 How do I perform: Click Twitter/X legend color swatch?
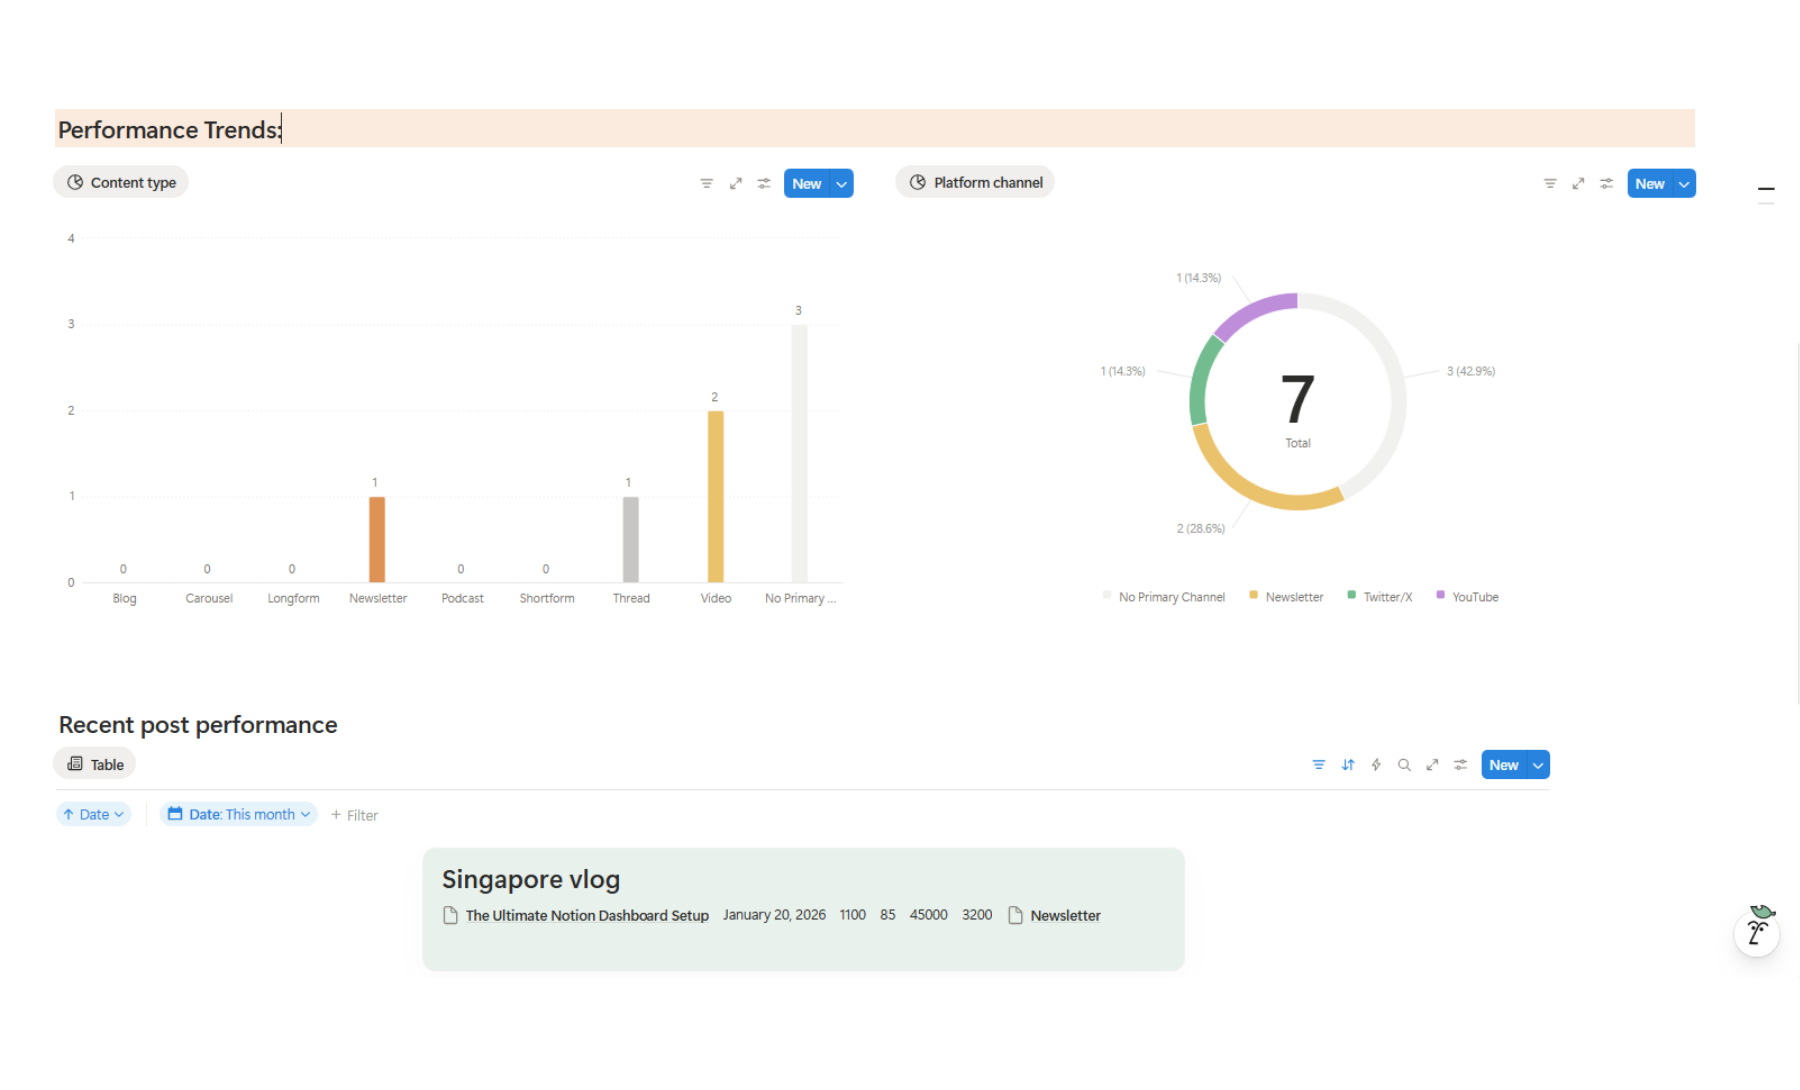click(x=1352, y=596)
